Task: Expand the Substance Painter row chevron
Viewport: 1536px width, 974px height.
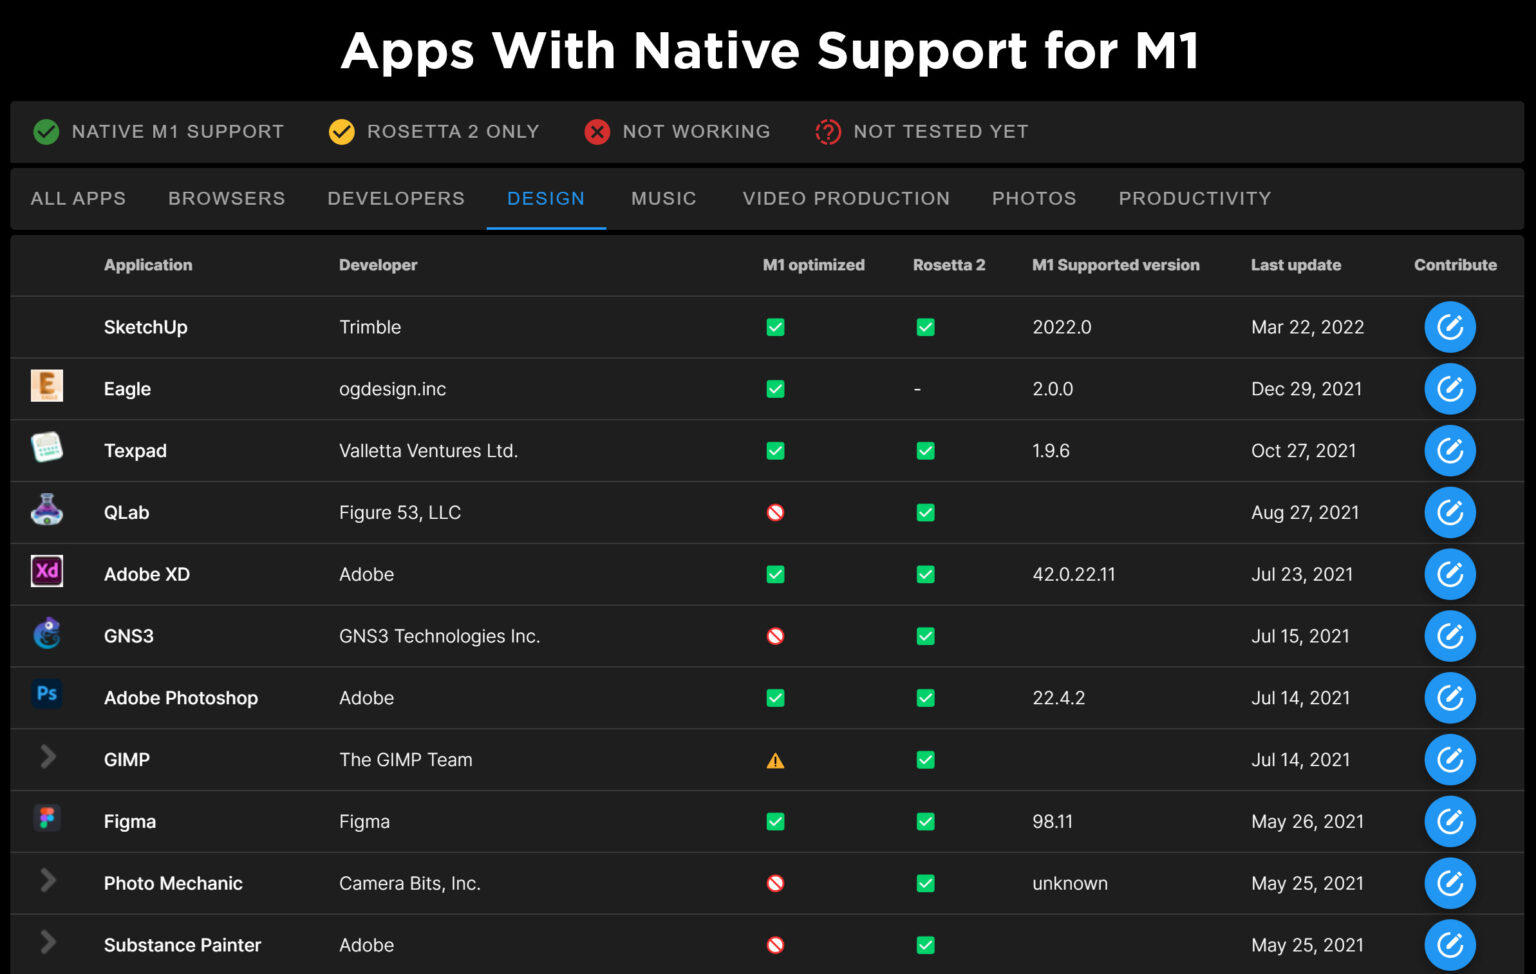Action: click(x=47, y=942)
